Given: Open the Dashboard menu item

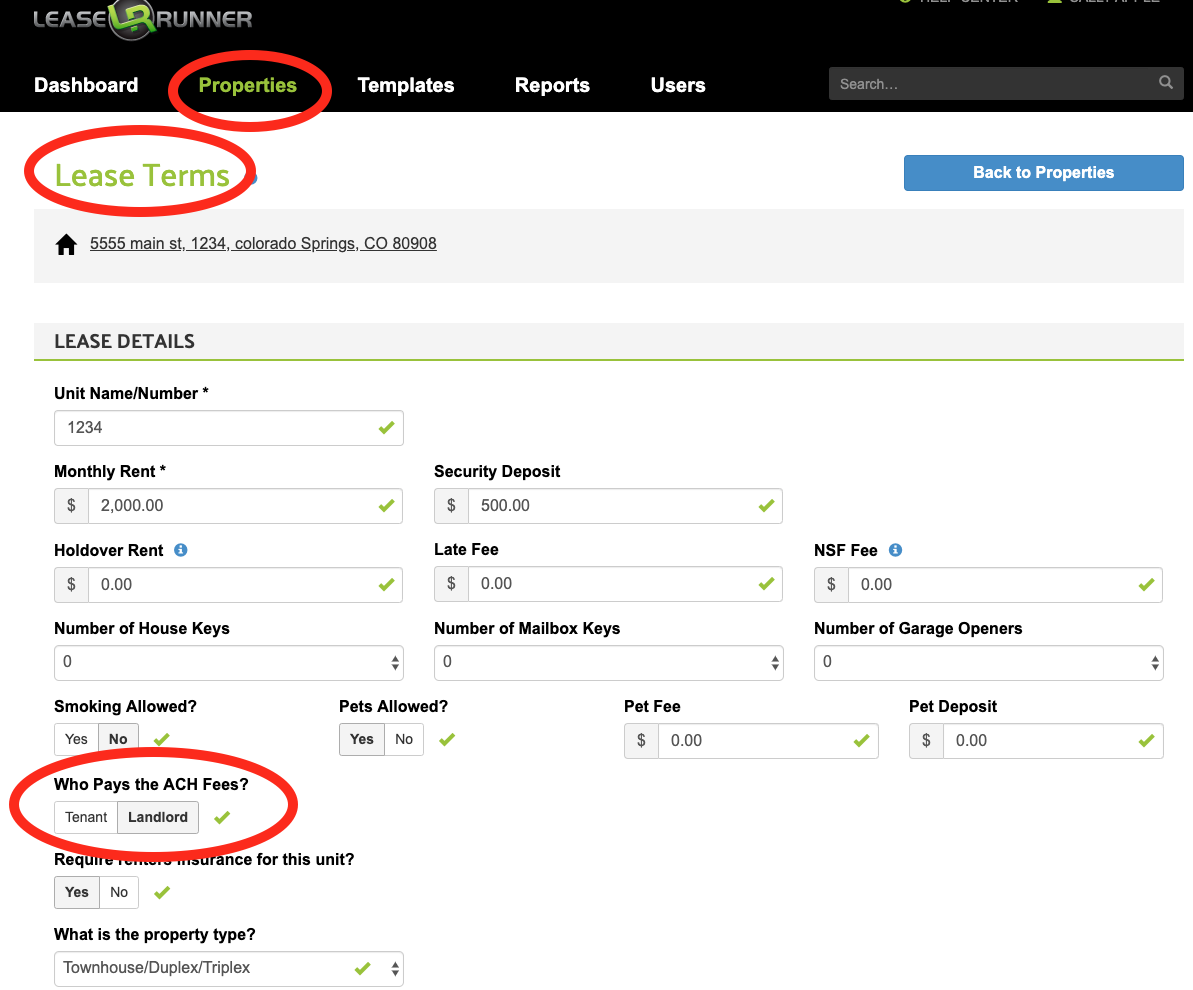Looking at the screenshot, I should 86,85.
